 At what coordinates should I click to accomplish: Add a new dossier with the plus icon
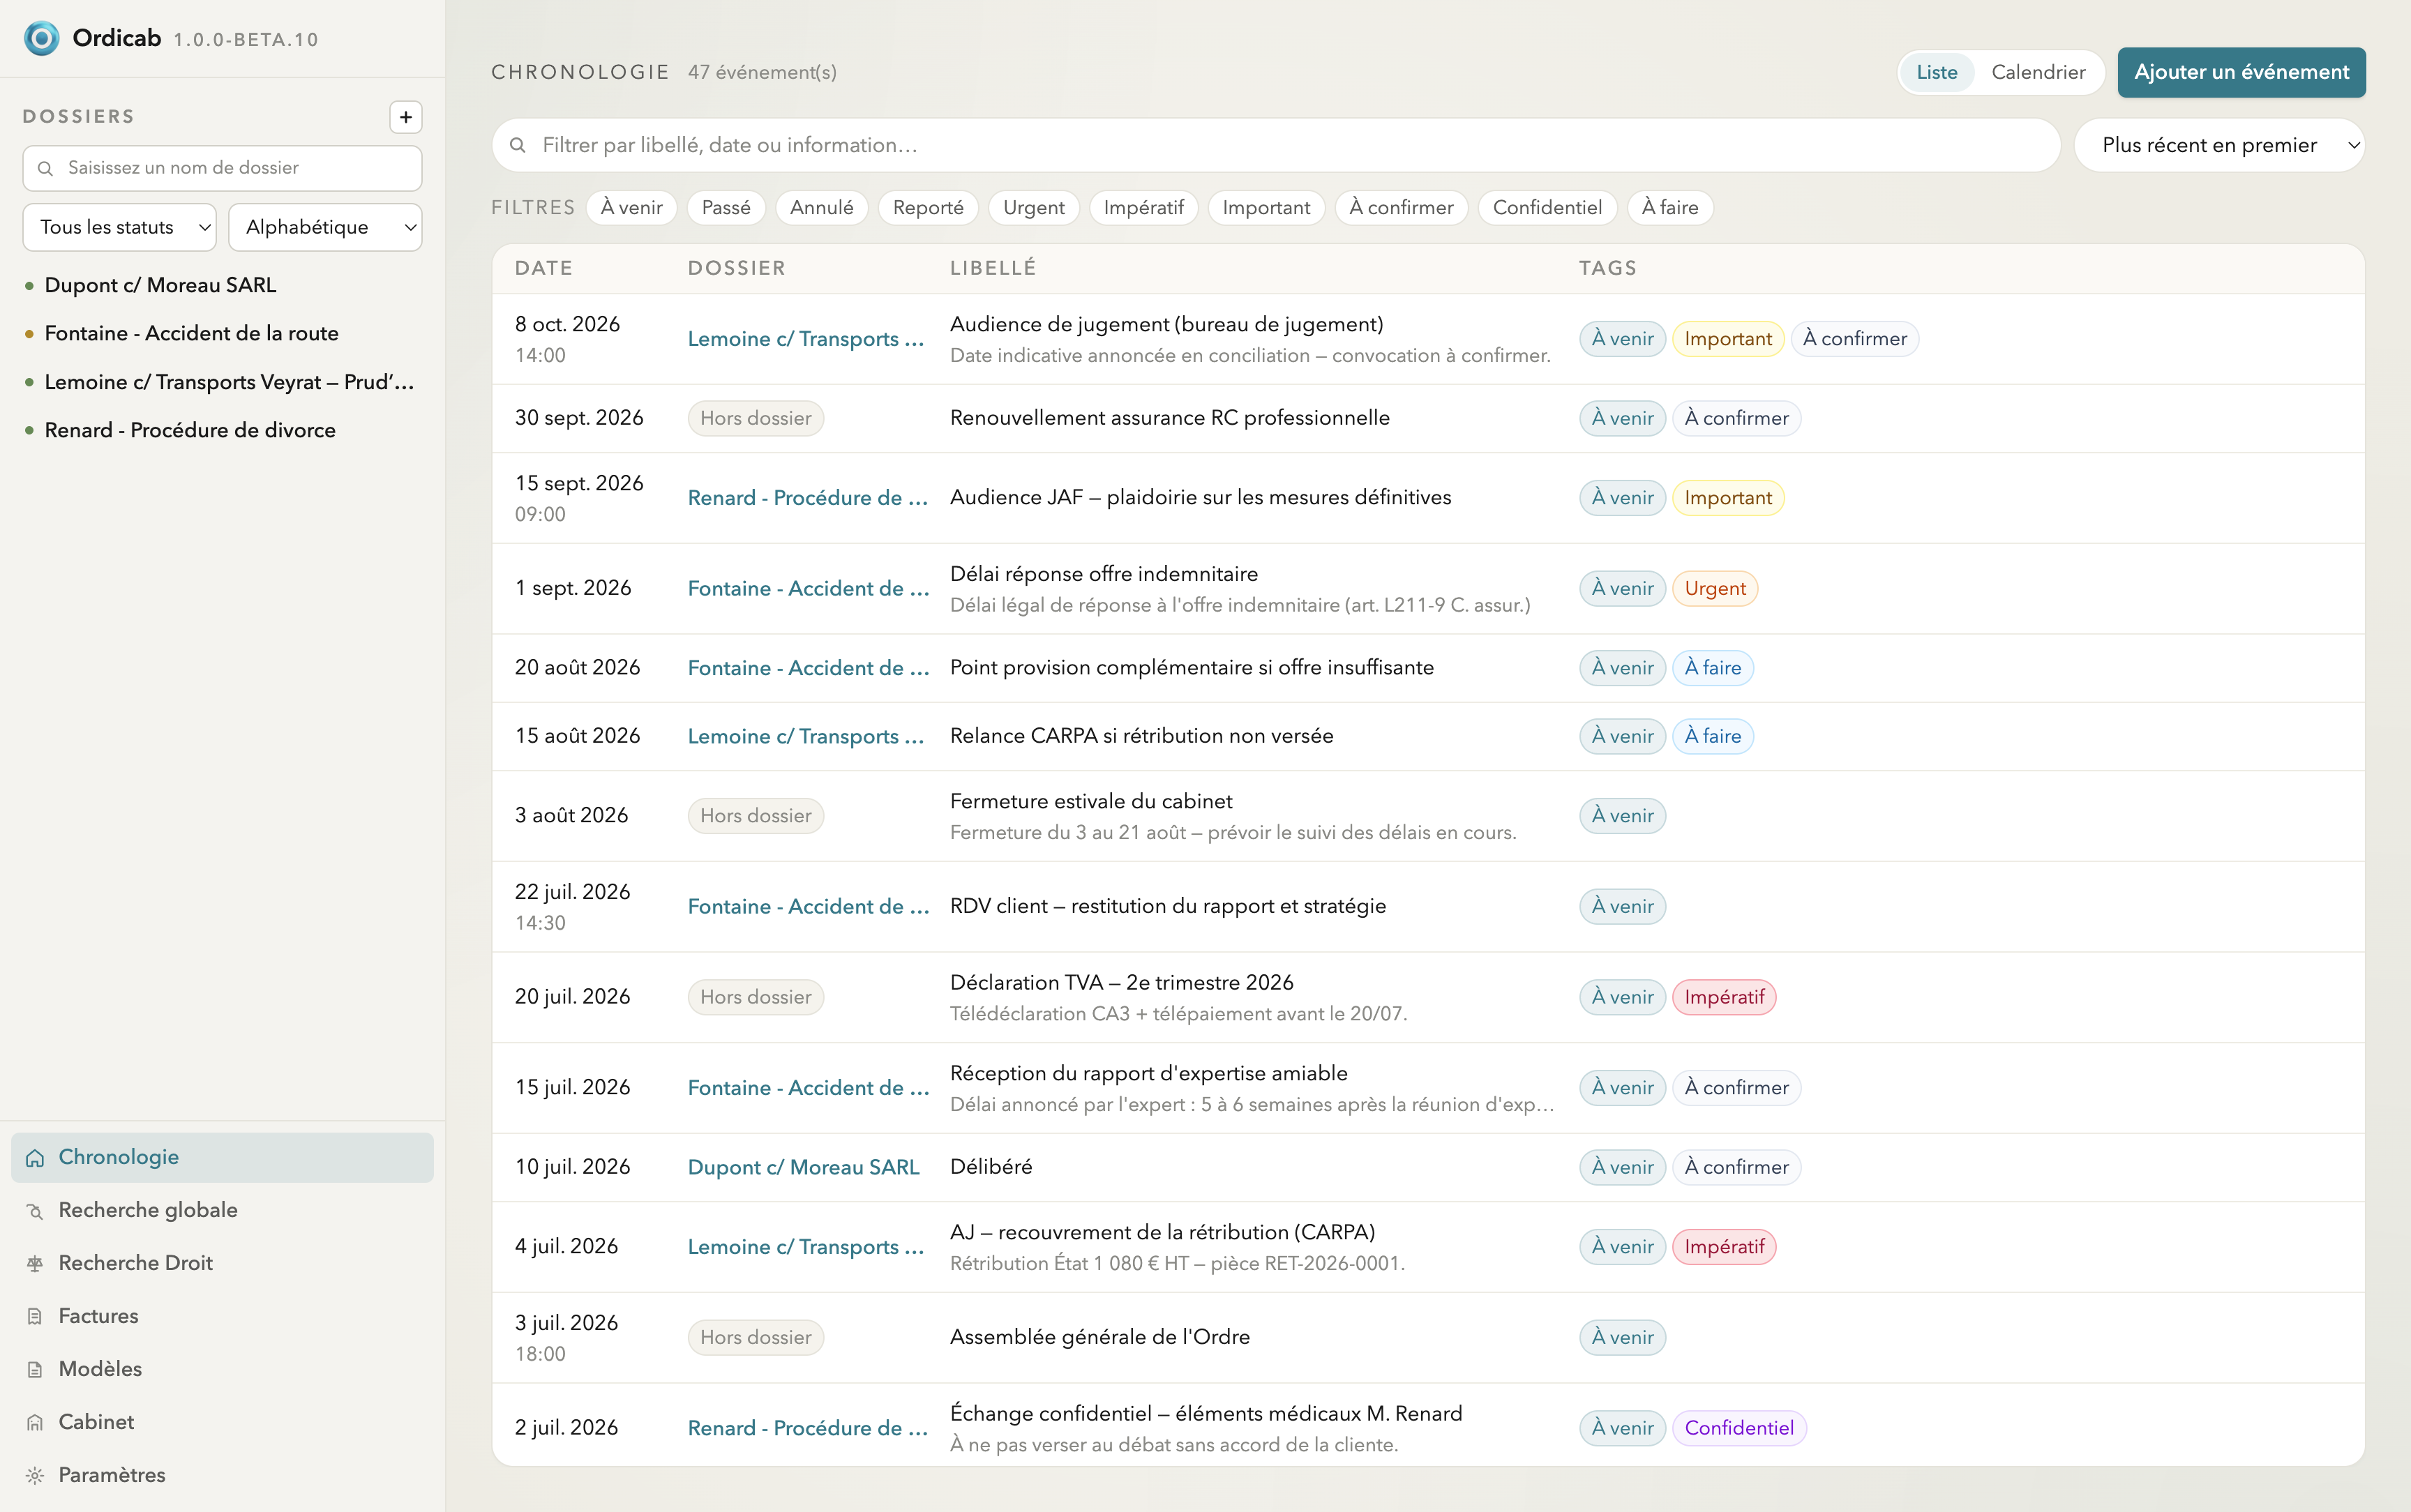[x=405, y=117]
